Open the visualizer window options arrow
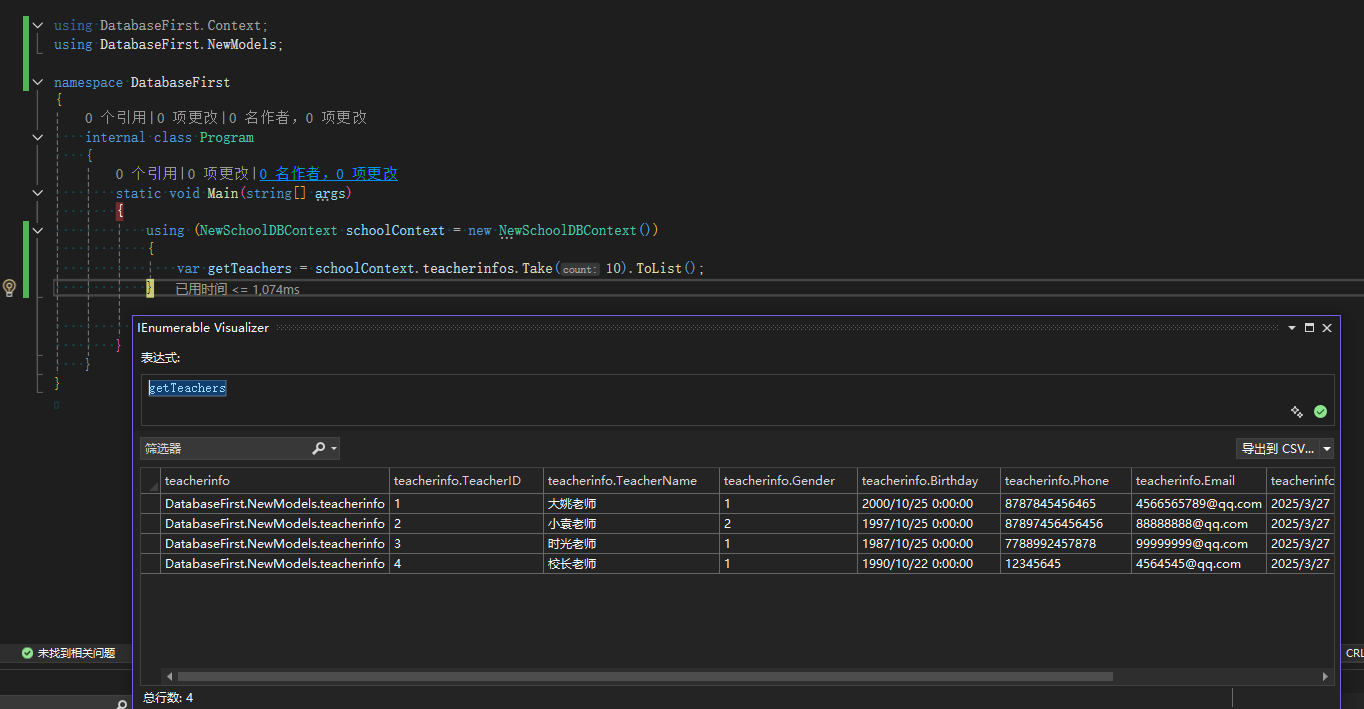Viewport: 1364px width, 709px height. pos(1291,328)
